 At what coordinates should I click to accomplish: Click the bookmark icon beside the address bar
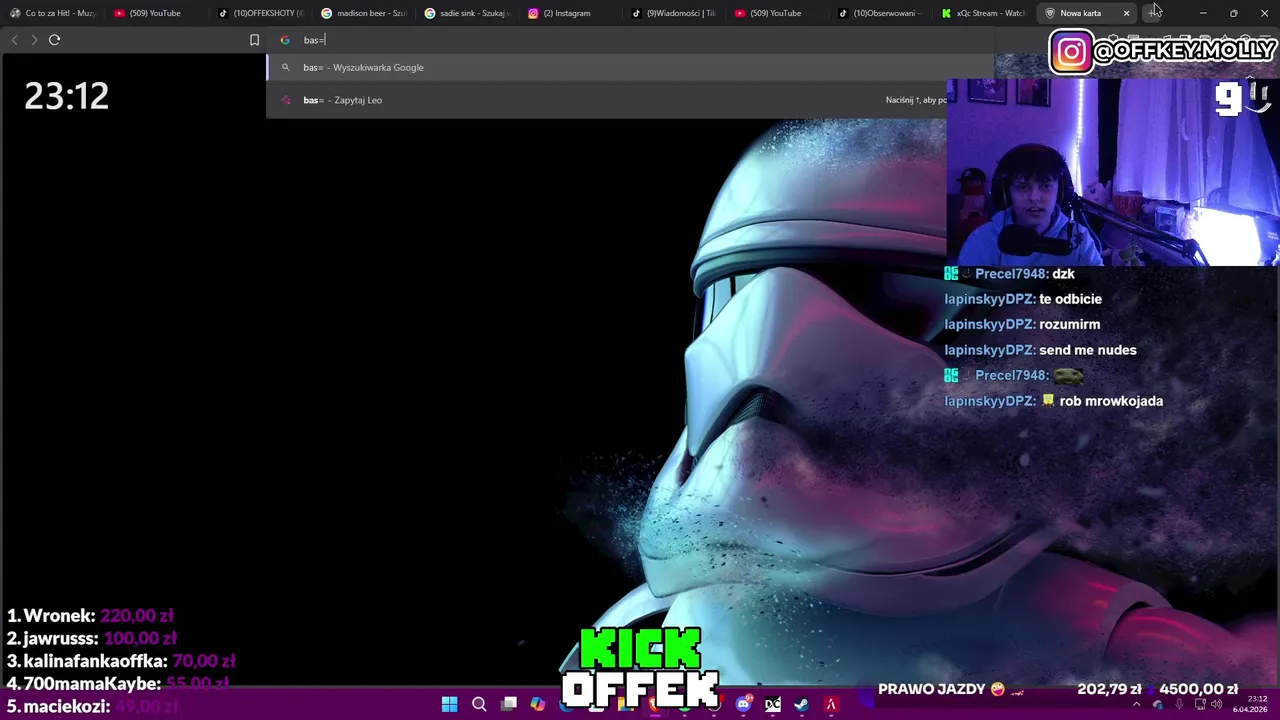(254, 40)
